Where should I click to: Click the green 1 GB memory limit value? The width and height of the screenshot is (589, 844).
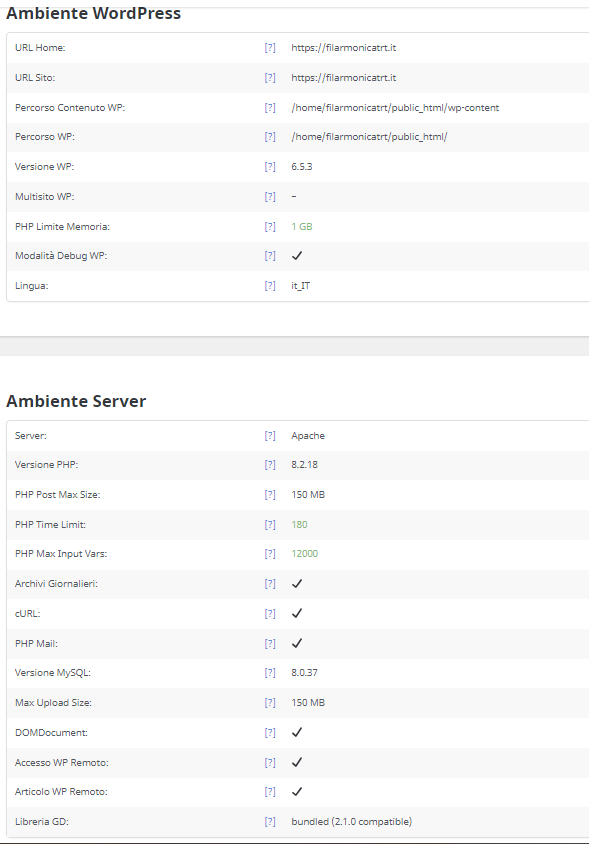301,227
